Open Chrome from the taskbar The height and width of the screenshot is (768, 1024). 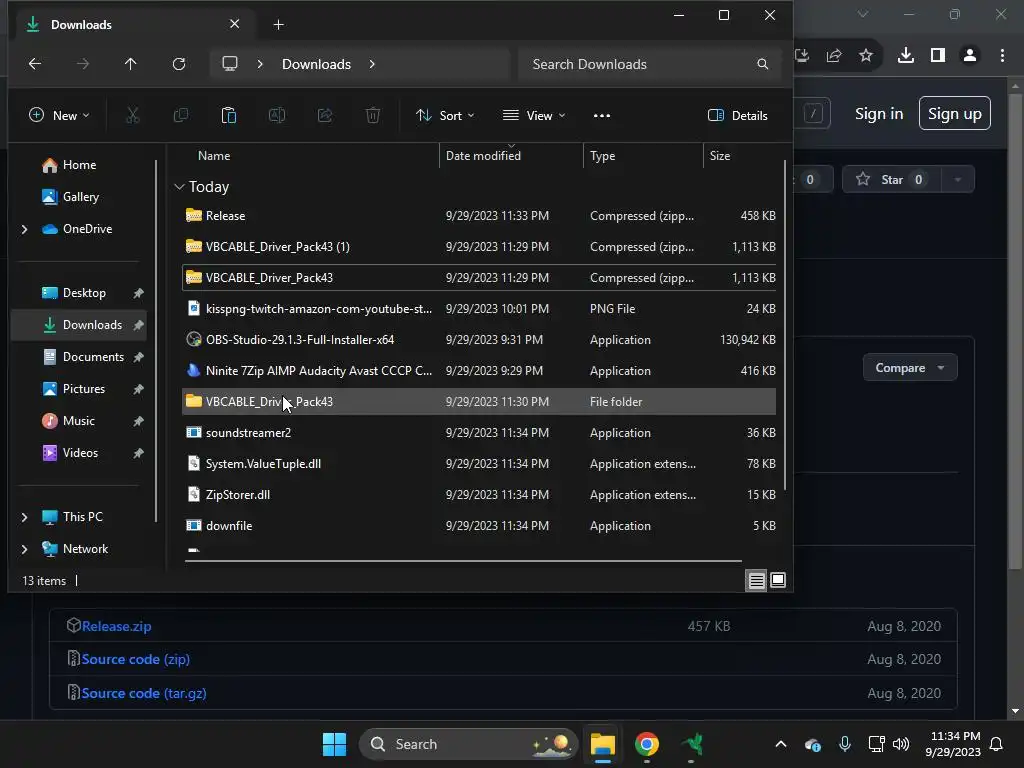click(x=647, y=744)
